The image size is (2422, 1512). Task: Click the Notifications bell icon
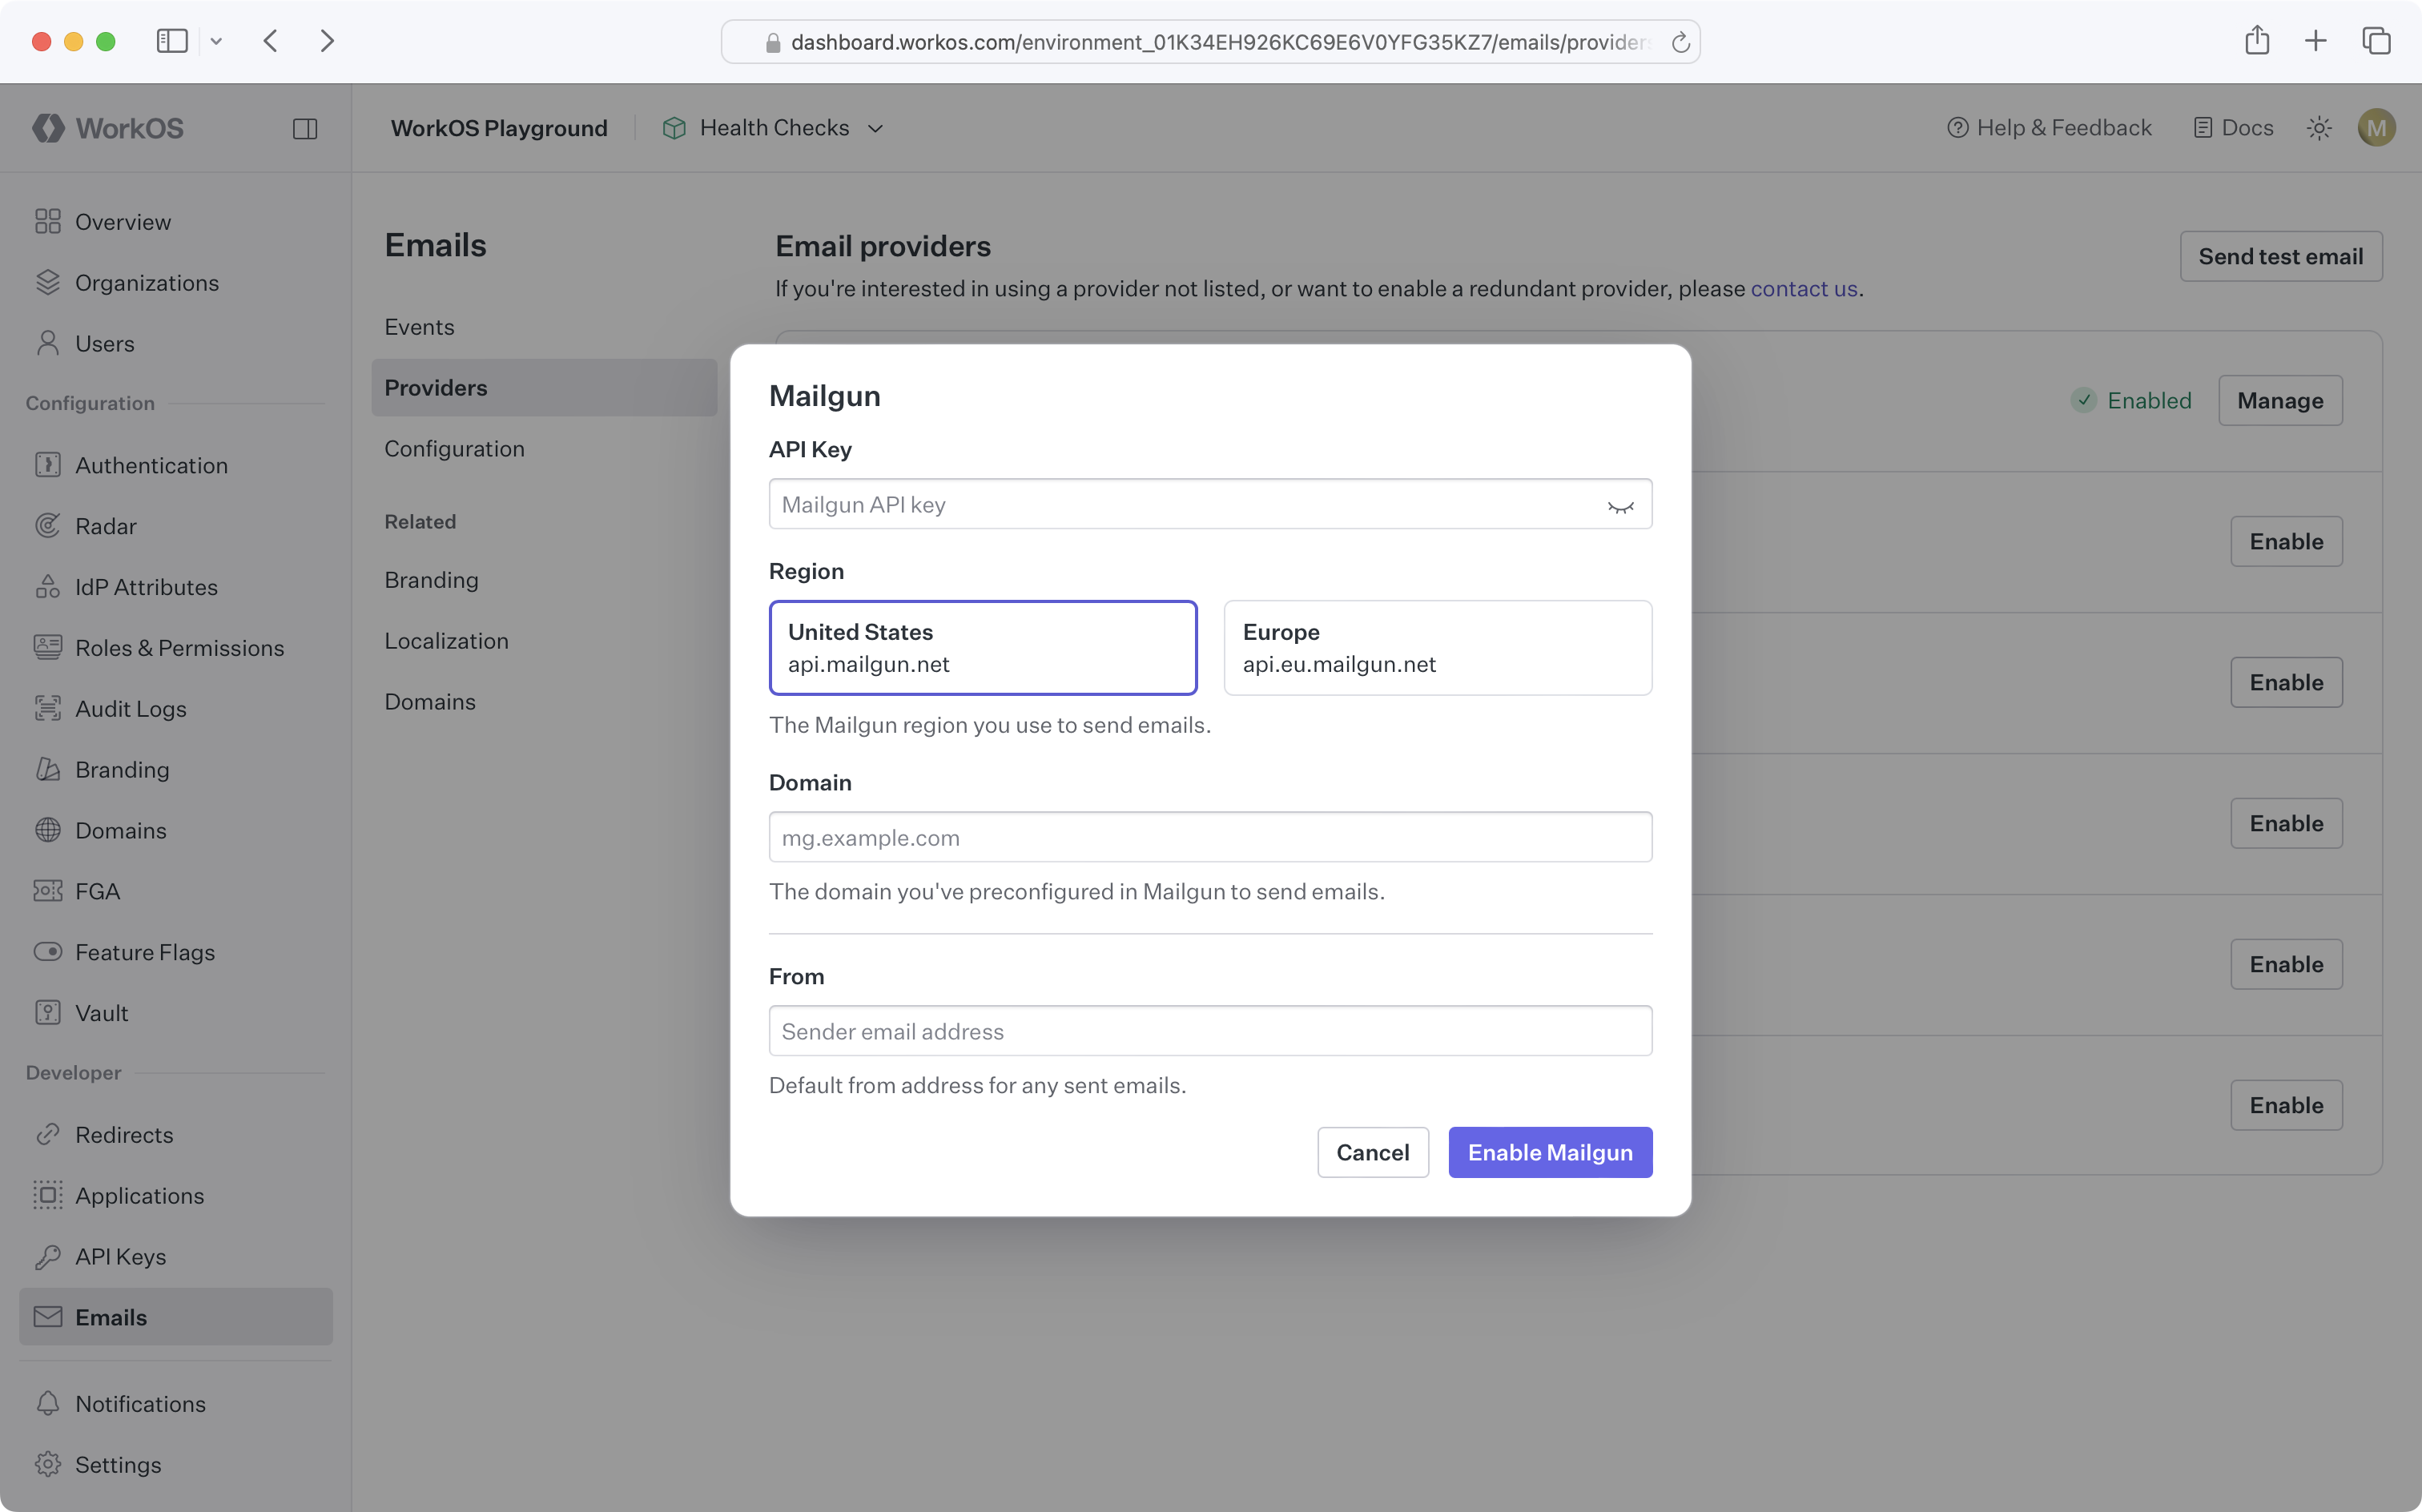pyautogui.click(x=48, y=1403)
